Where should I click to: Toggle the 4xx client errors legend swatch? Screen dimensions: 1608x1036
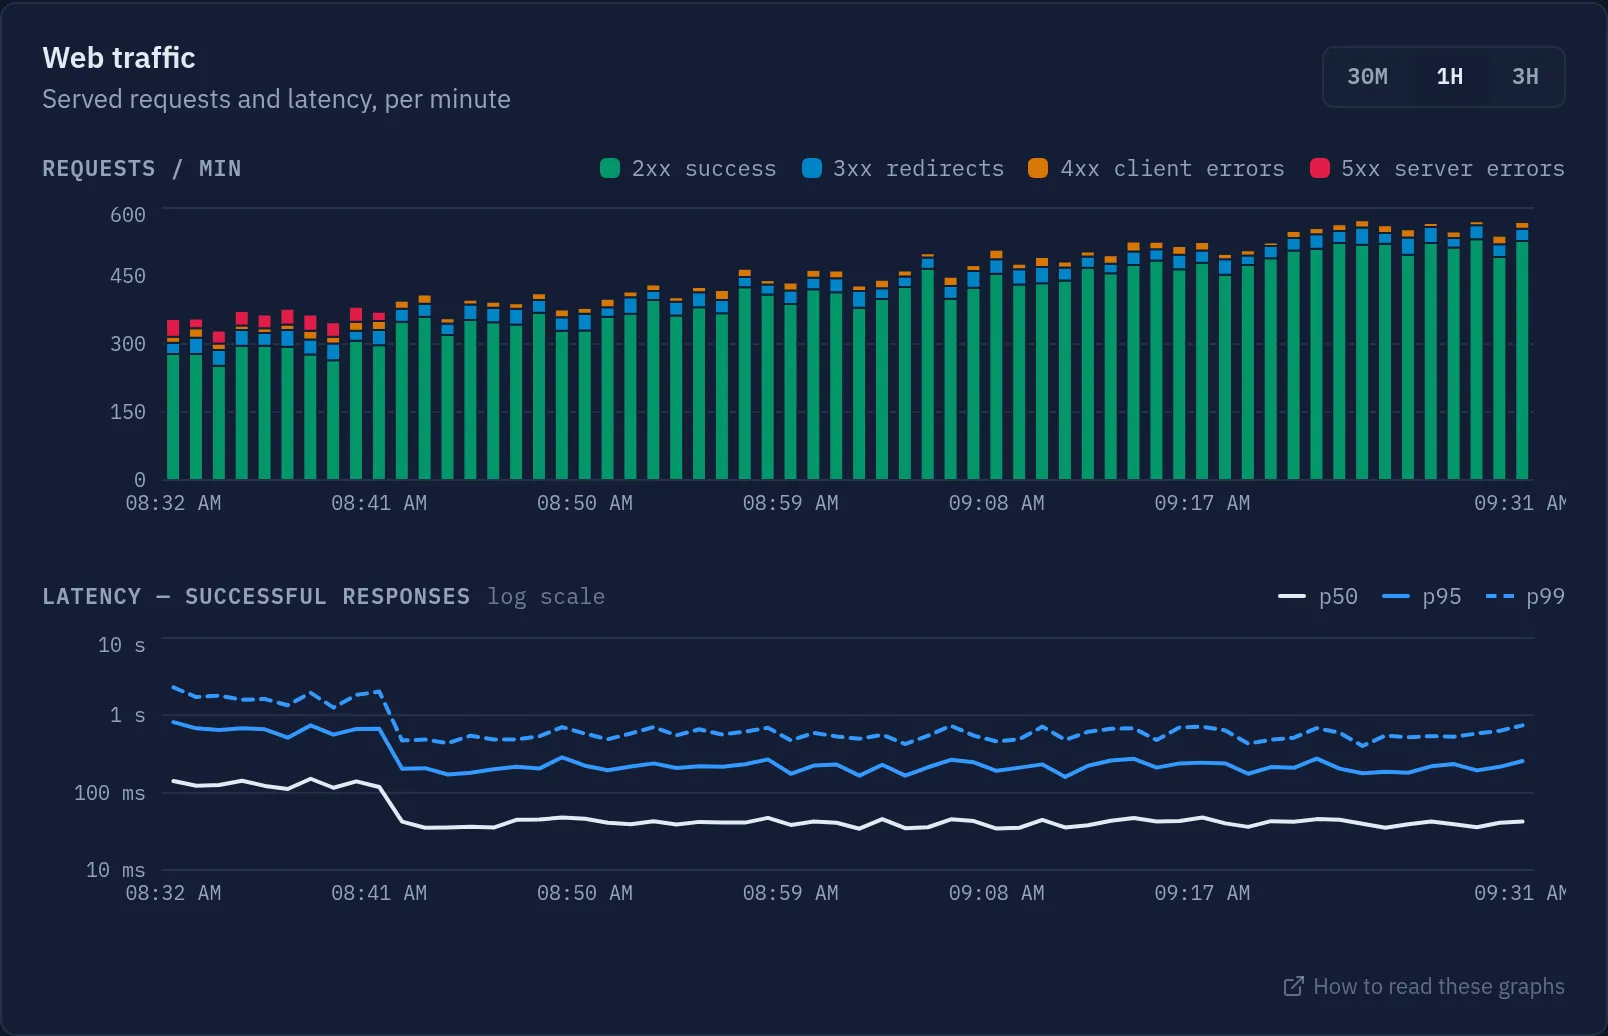tap(1038, 168)
